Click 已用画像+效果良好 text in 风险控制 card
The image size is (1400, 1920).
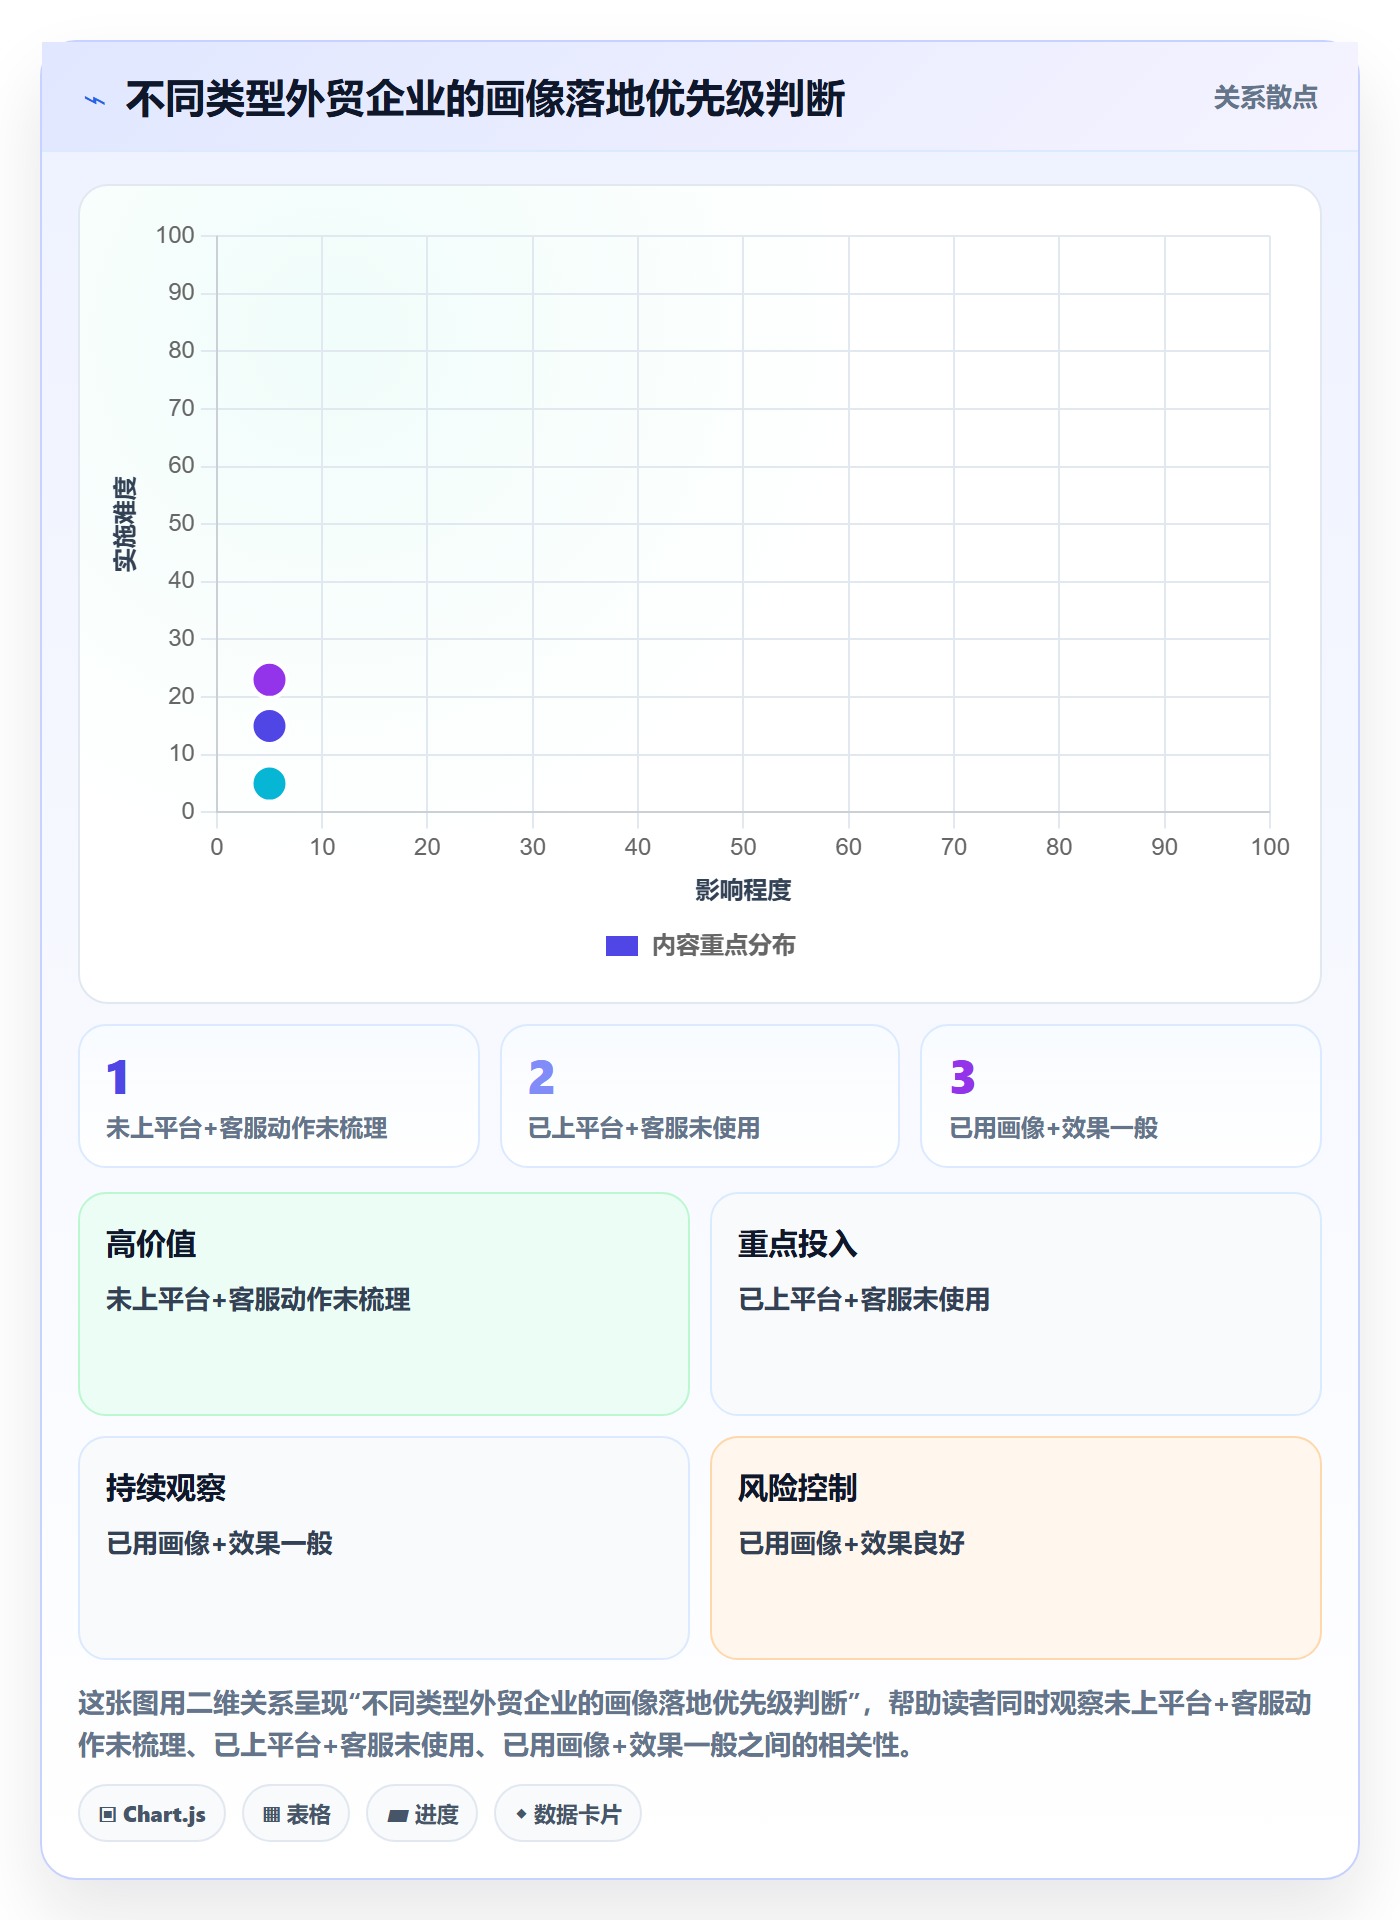(x=851, y=1543)
